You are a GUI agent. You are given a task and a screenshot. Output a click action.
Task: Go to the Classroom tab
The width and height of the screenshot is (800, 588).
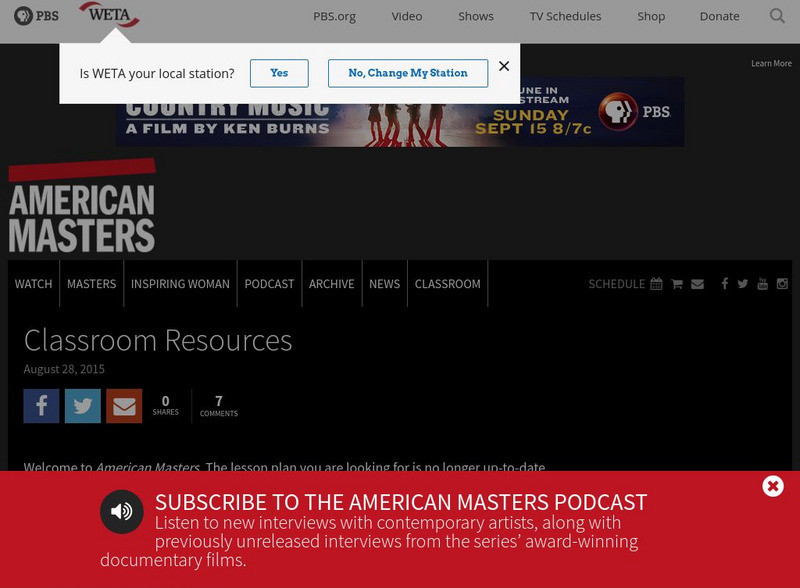(447, 284)
